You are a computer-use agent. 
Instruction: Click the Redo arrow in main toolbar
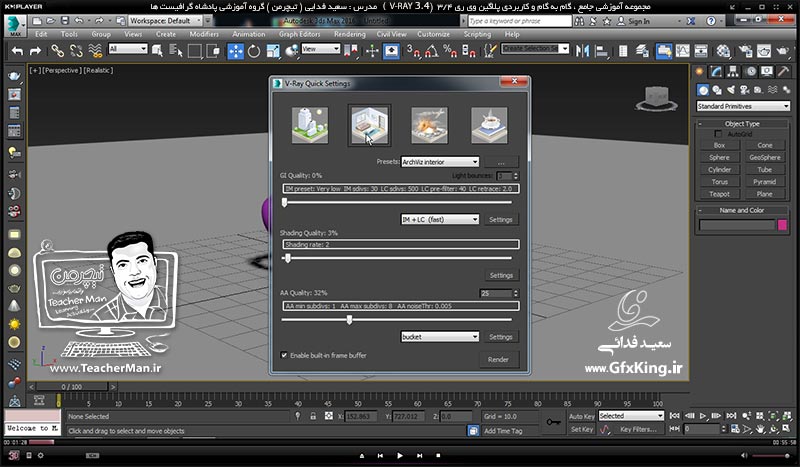[x=35, y=51]
